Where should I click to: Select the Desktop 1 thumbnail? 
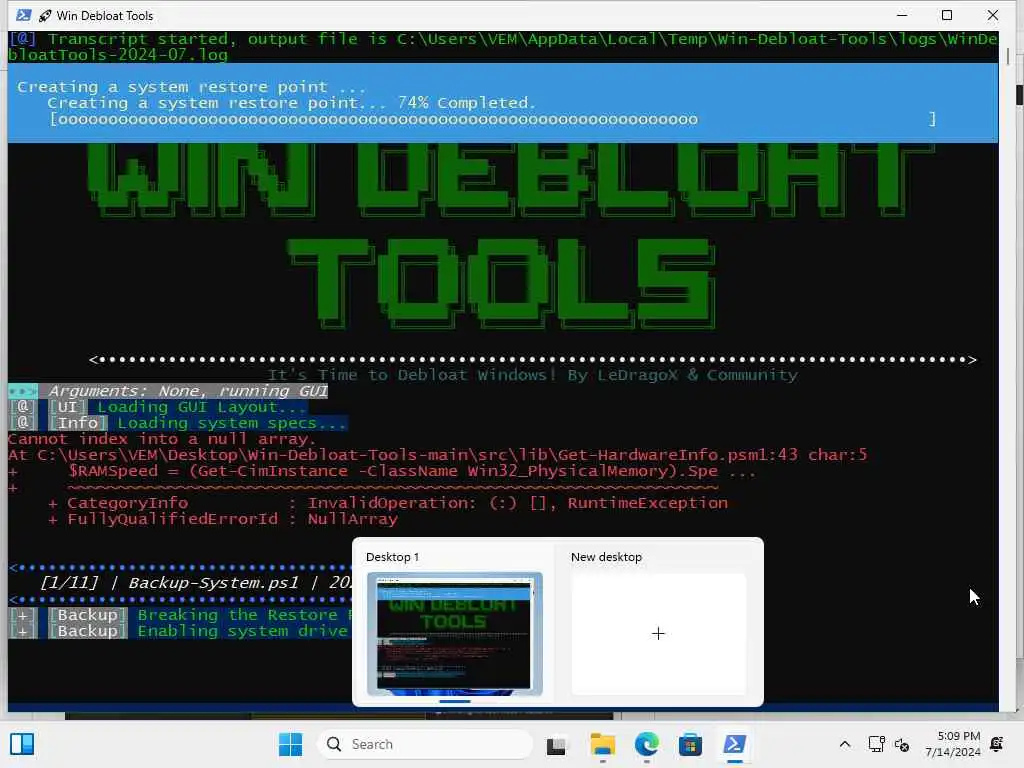(x=455, y=633)
